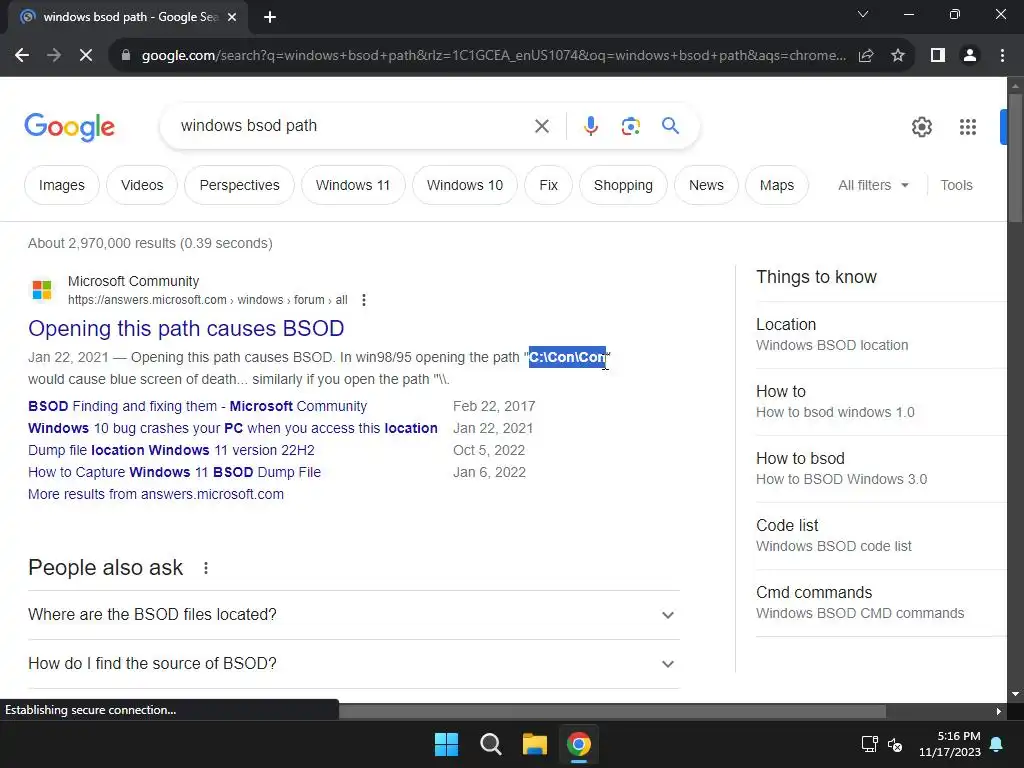The width and height of the screenshot is (1024, 768).
Task: Open More results from answers.microsoft.com
Action: 155,494
